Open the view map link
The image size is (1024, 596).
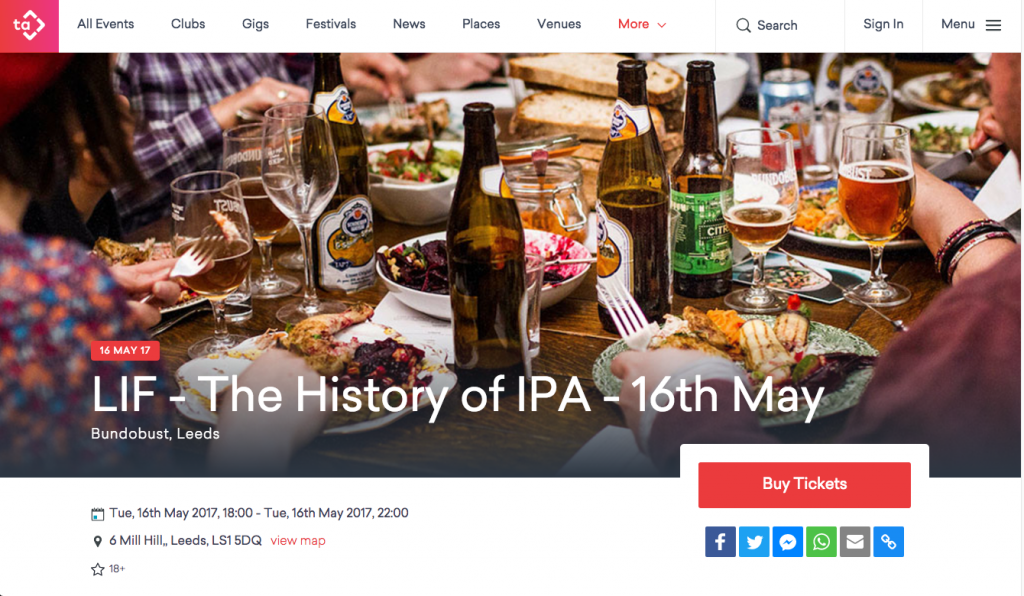click(298, 541)
